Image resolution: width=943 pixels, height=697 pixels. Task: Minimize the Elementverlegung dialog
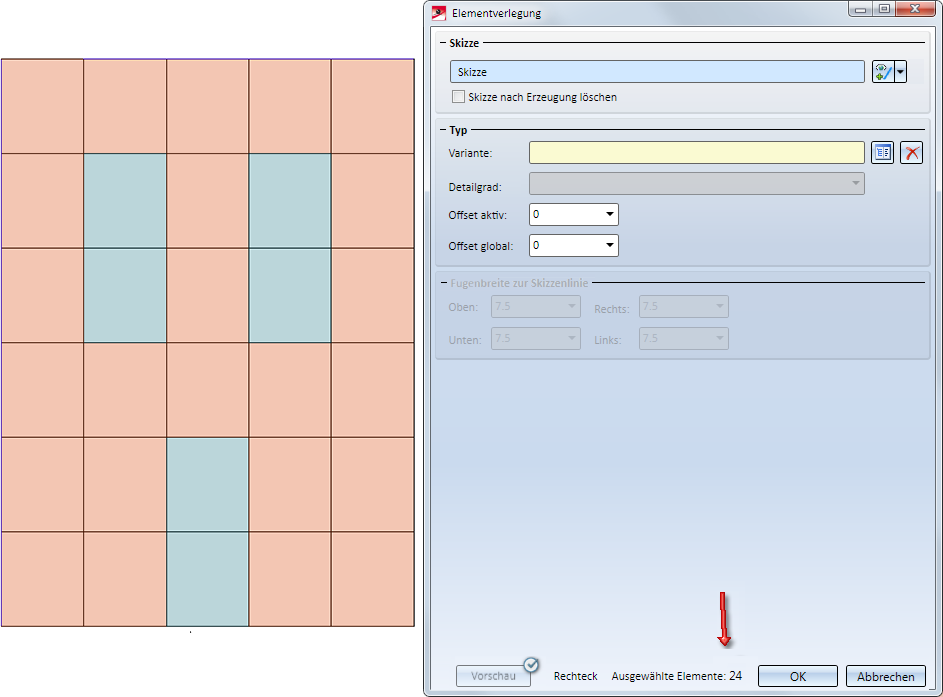click(861, 9)
